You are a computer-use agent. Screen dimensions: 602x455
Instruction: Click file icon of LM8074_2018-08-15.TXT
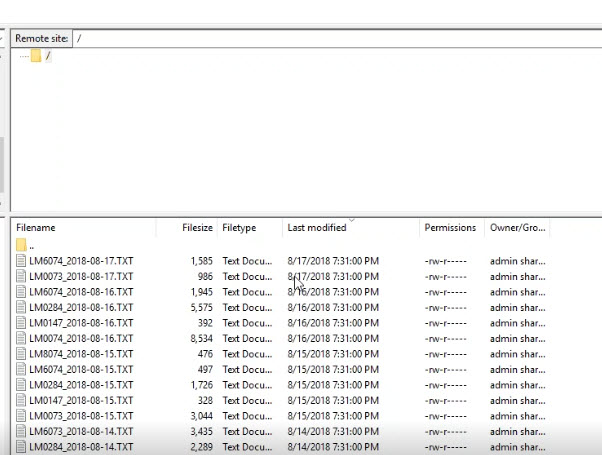tap(22, 354)
